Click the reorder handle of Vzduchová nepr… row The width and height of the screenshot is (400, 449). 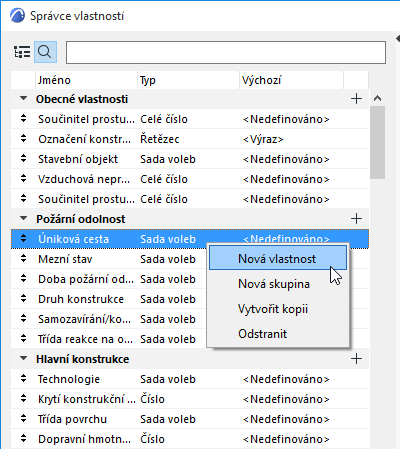click(23, 178)
